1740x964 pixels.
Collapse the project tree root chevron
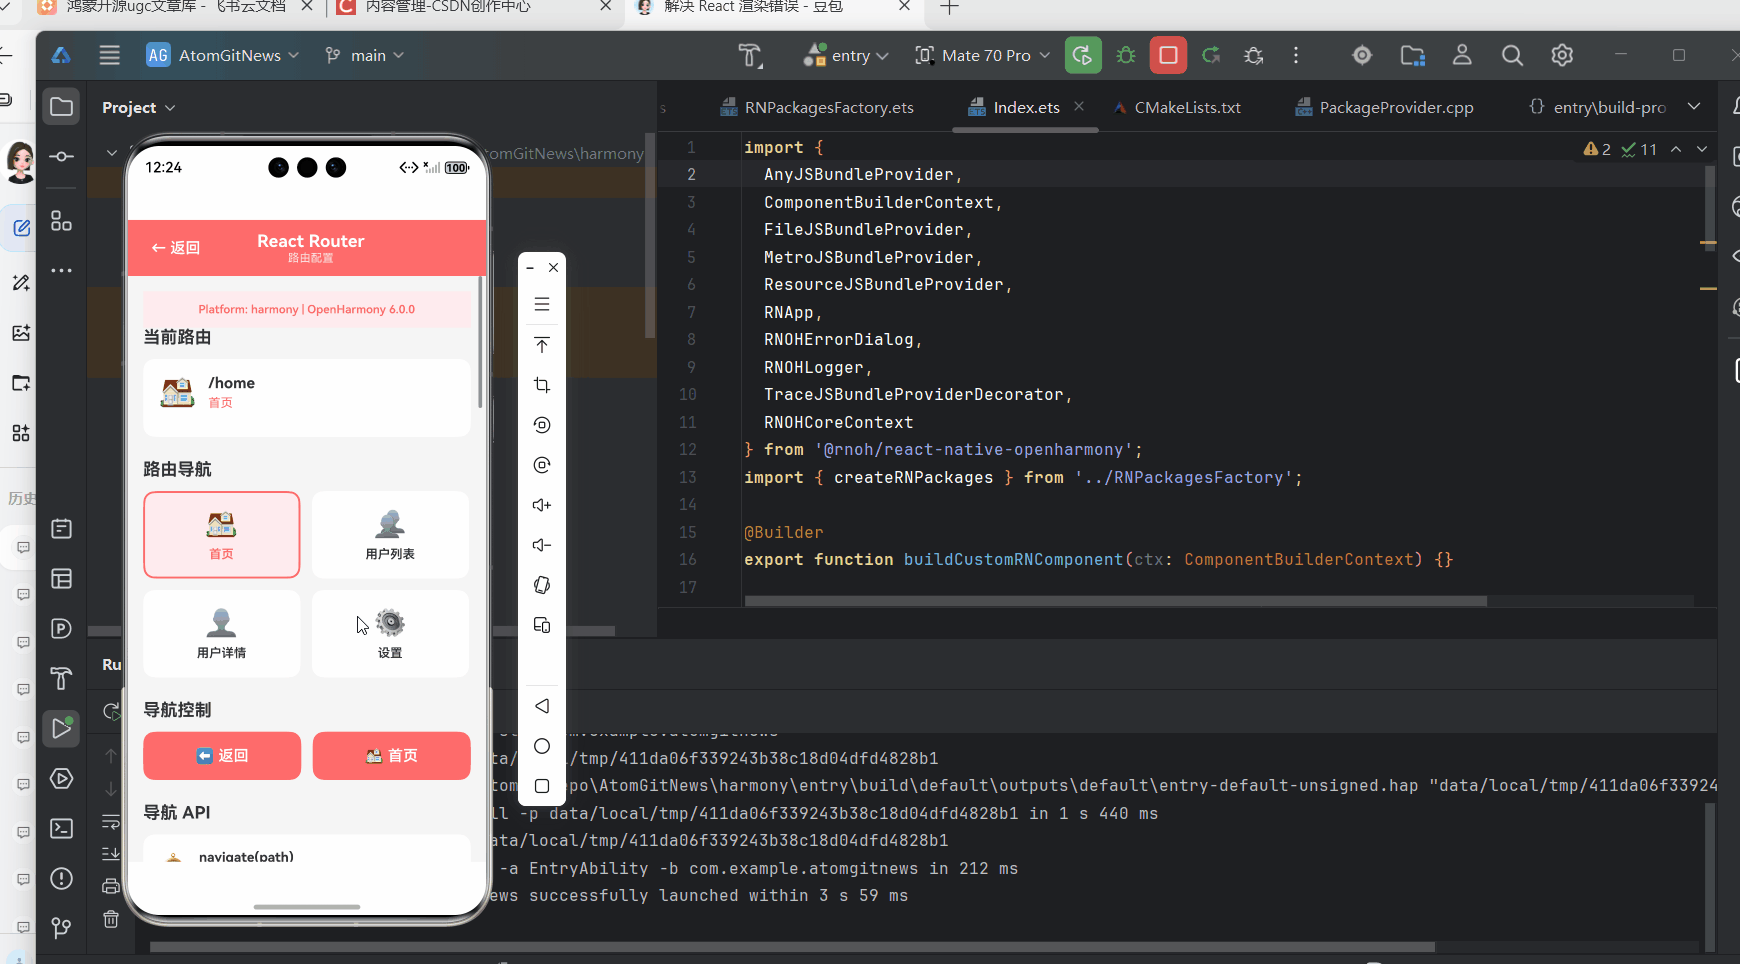pyautogui.click(x=111, y=153)
